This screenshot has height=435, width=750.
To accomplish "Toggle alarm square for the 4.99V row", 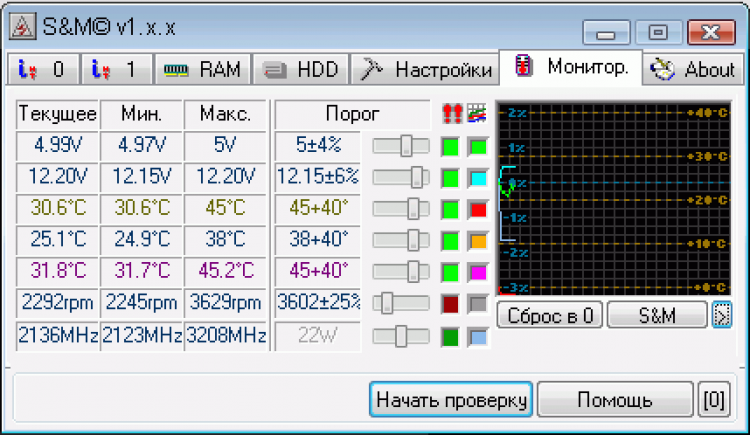I will click(x=451, y=147).
